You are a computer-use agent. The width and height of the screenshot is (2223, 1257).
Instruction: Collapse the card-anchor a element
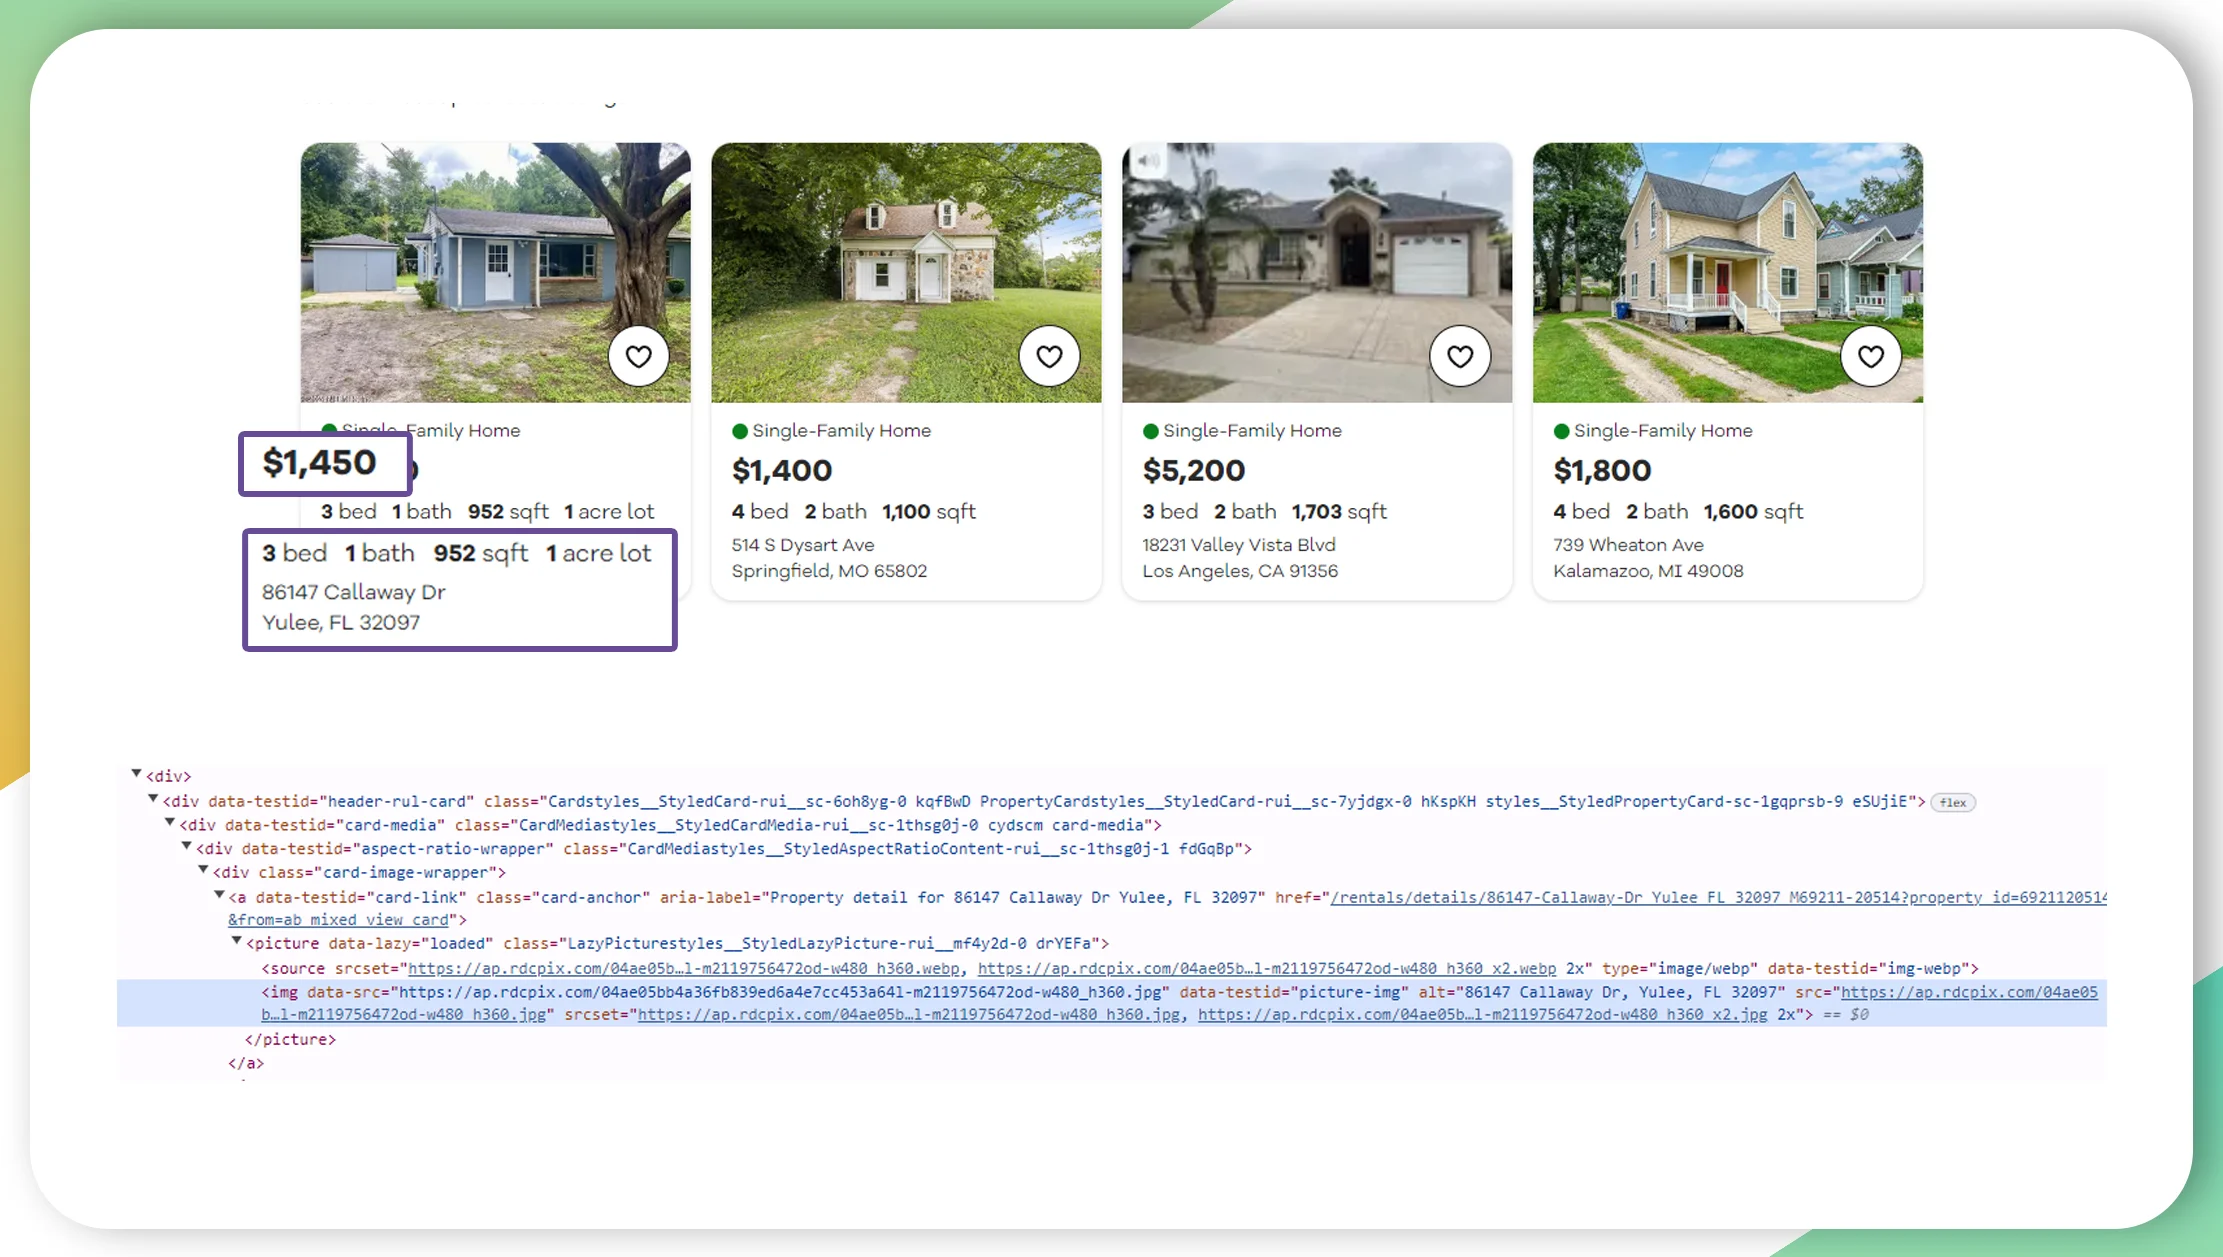[x=218, y=896]
